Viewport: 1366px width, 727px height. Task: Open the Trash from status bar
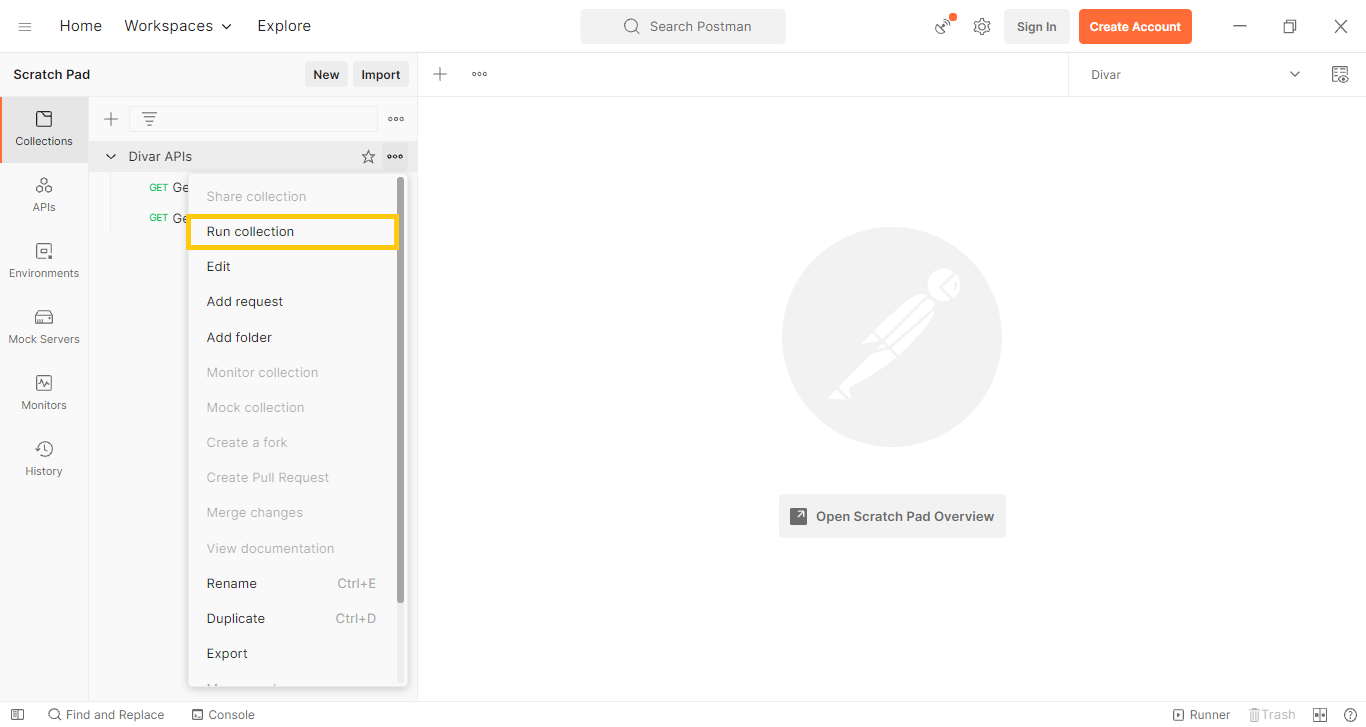[1272, 715]
